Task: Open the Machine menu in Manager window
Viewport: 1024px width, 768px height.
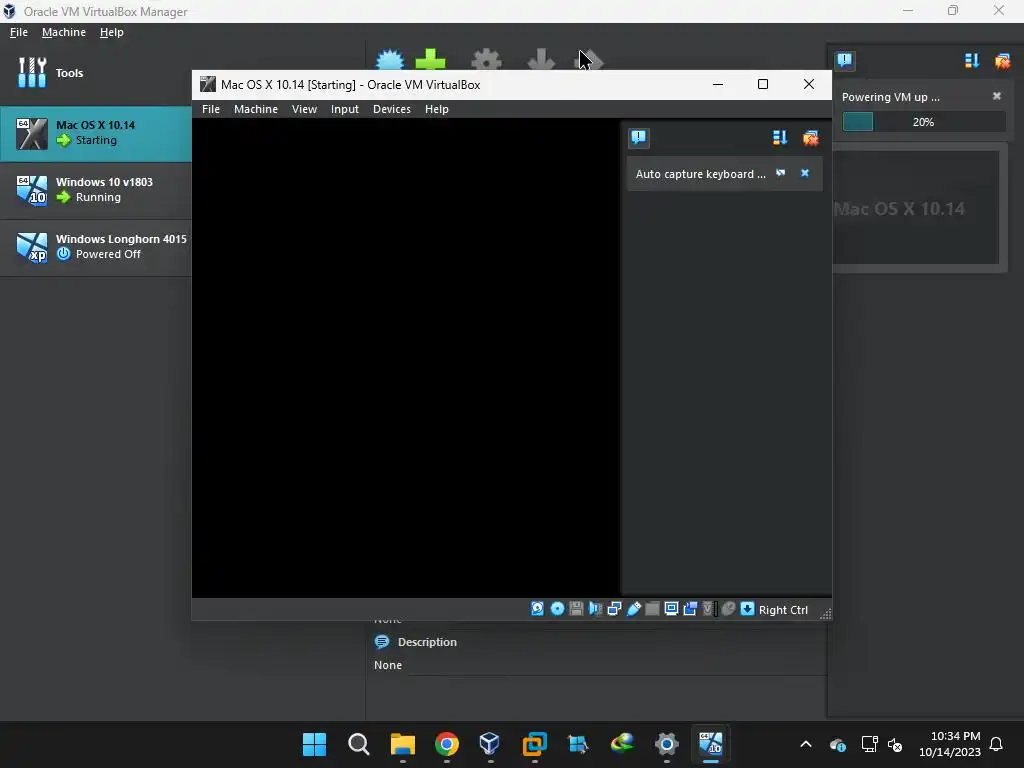Action: click(x=64, y=32)
